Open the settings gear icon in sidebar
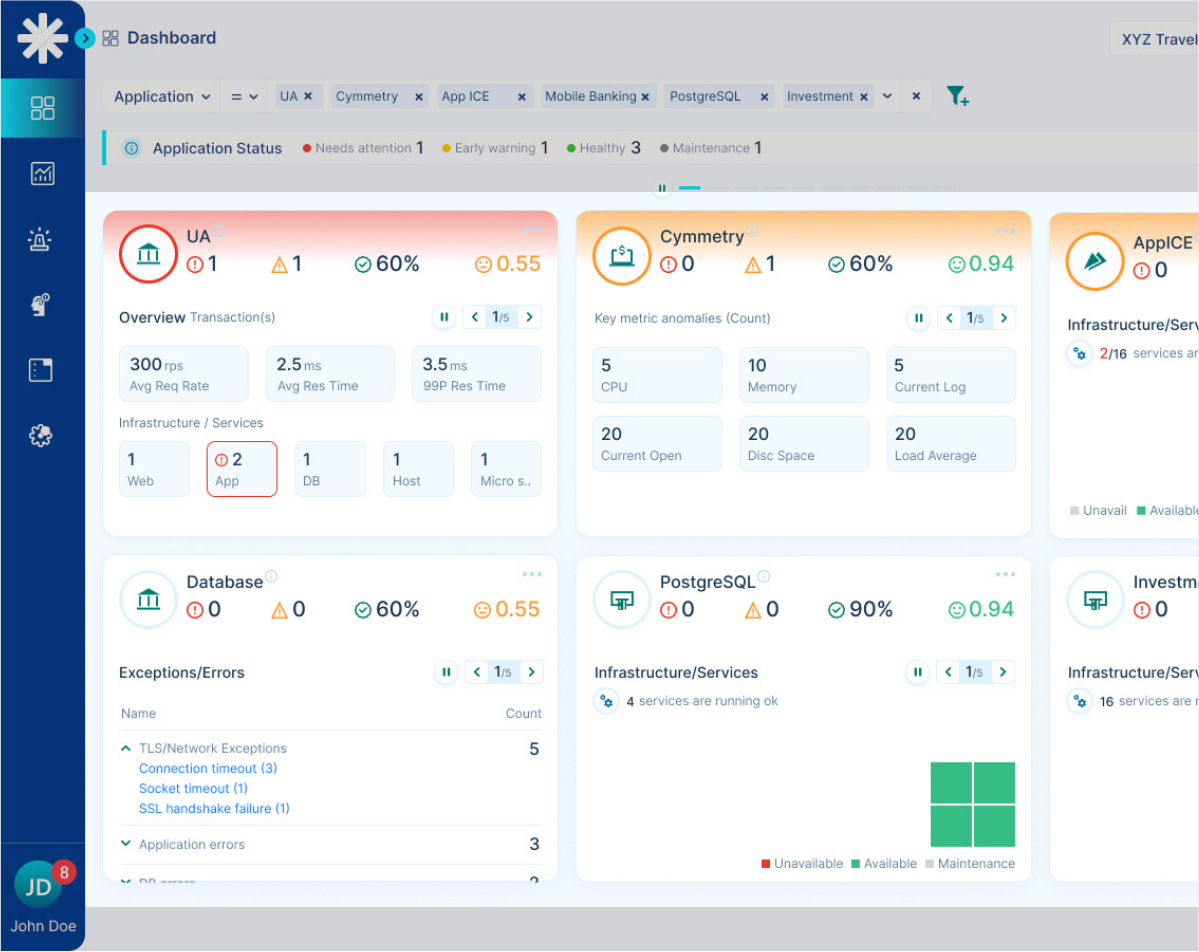 click(42, 436)
